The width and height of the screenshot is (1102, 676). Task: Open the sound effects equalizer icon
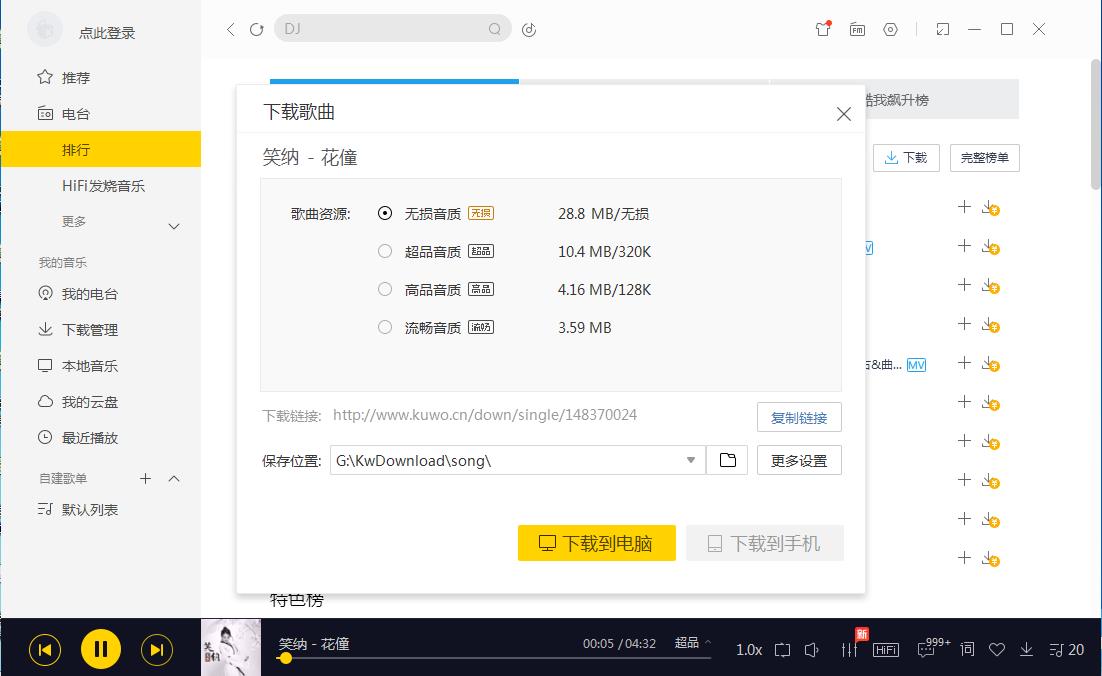848,649
